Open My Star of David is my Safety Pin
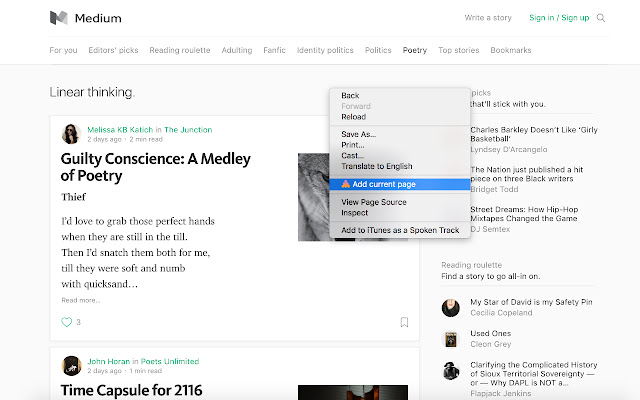640x400 pixels. pyautogui.click(x=531, y=302)
